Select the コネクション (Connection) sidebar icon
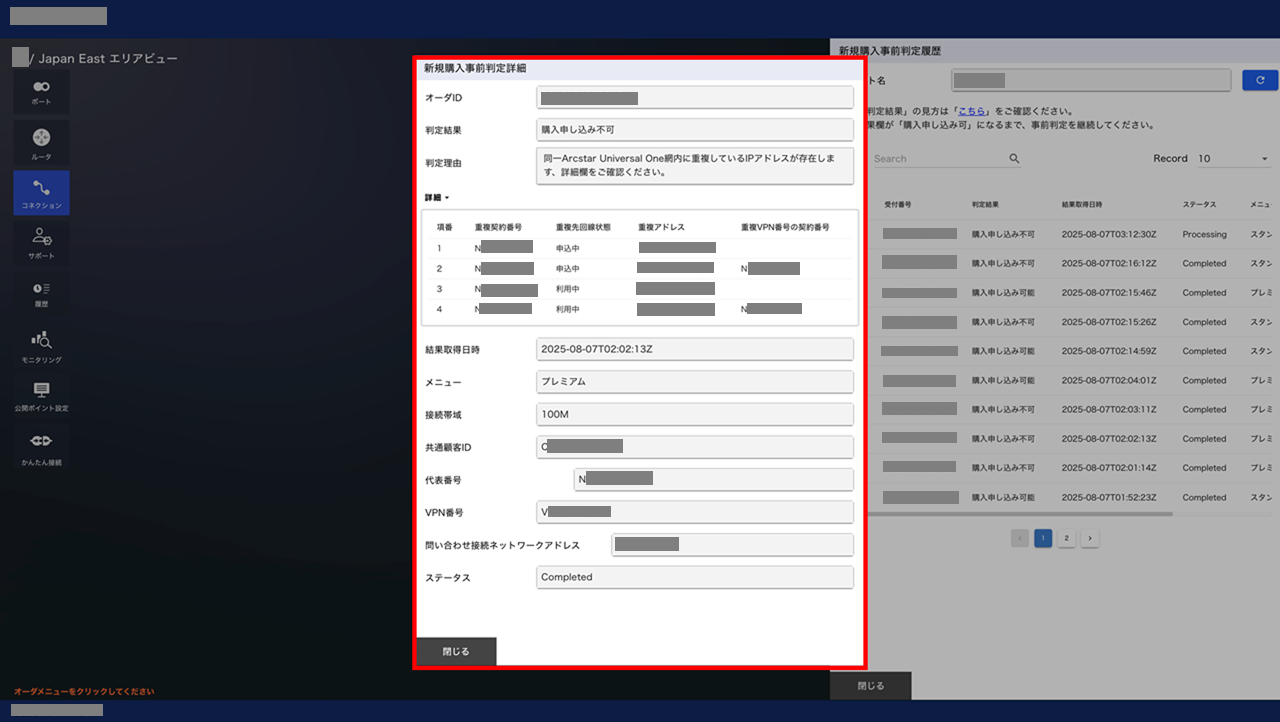 [41, 193]
